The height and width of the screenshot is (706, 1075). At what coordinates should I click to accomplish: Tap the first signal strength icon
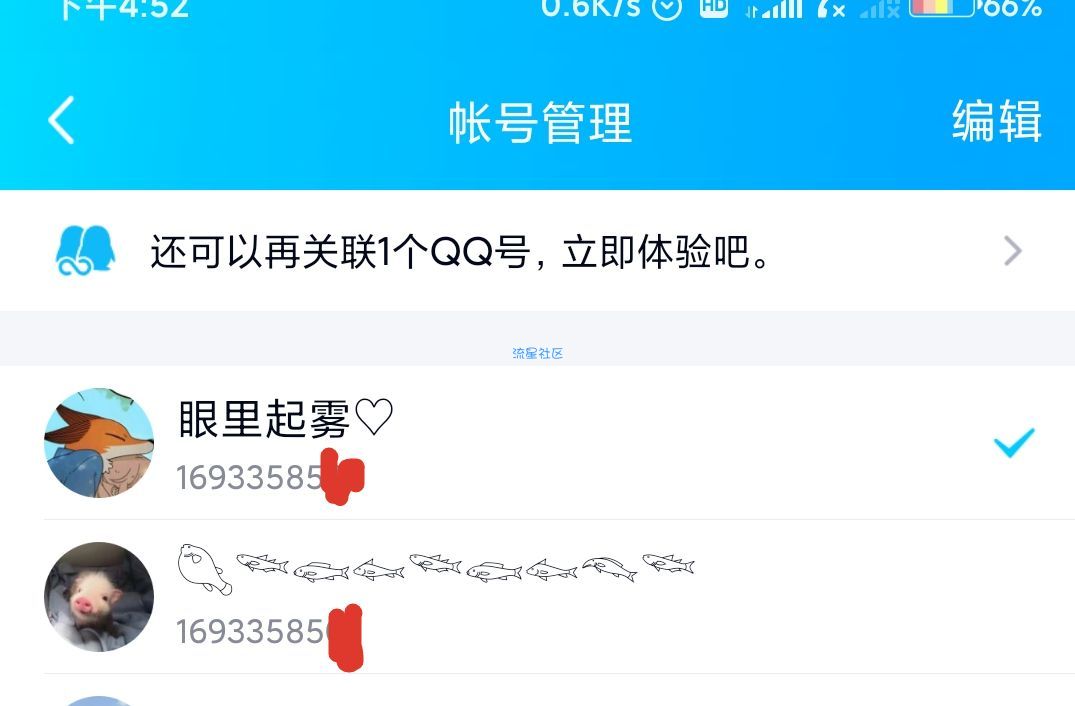[774, 8]
